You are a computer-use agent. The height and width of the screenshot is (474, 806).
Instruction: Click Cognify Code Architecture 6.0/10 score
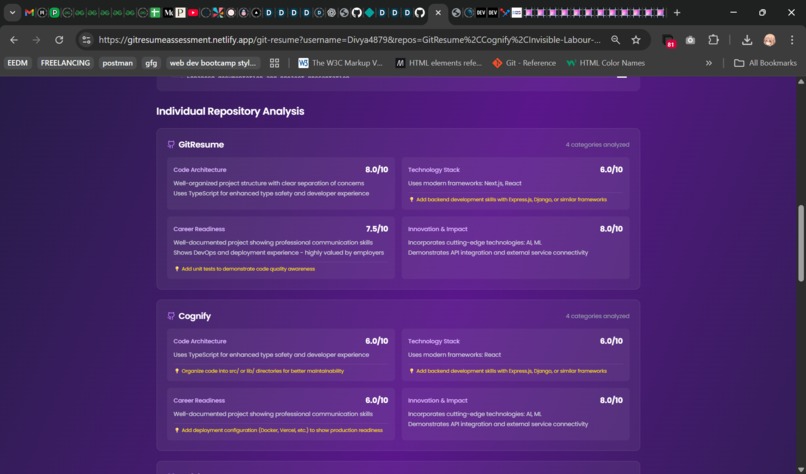[376, 341]
